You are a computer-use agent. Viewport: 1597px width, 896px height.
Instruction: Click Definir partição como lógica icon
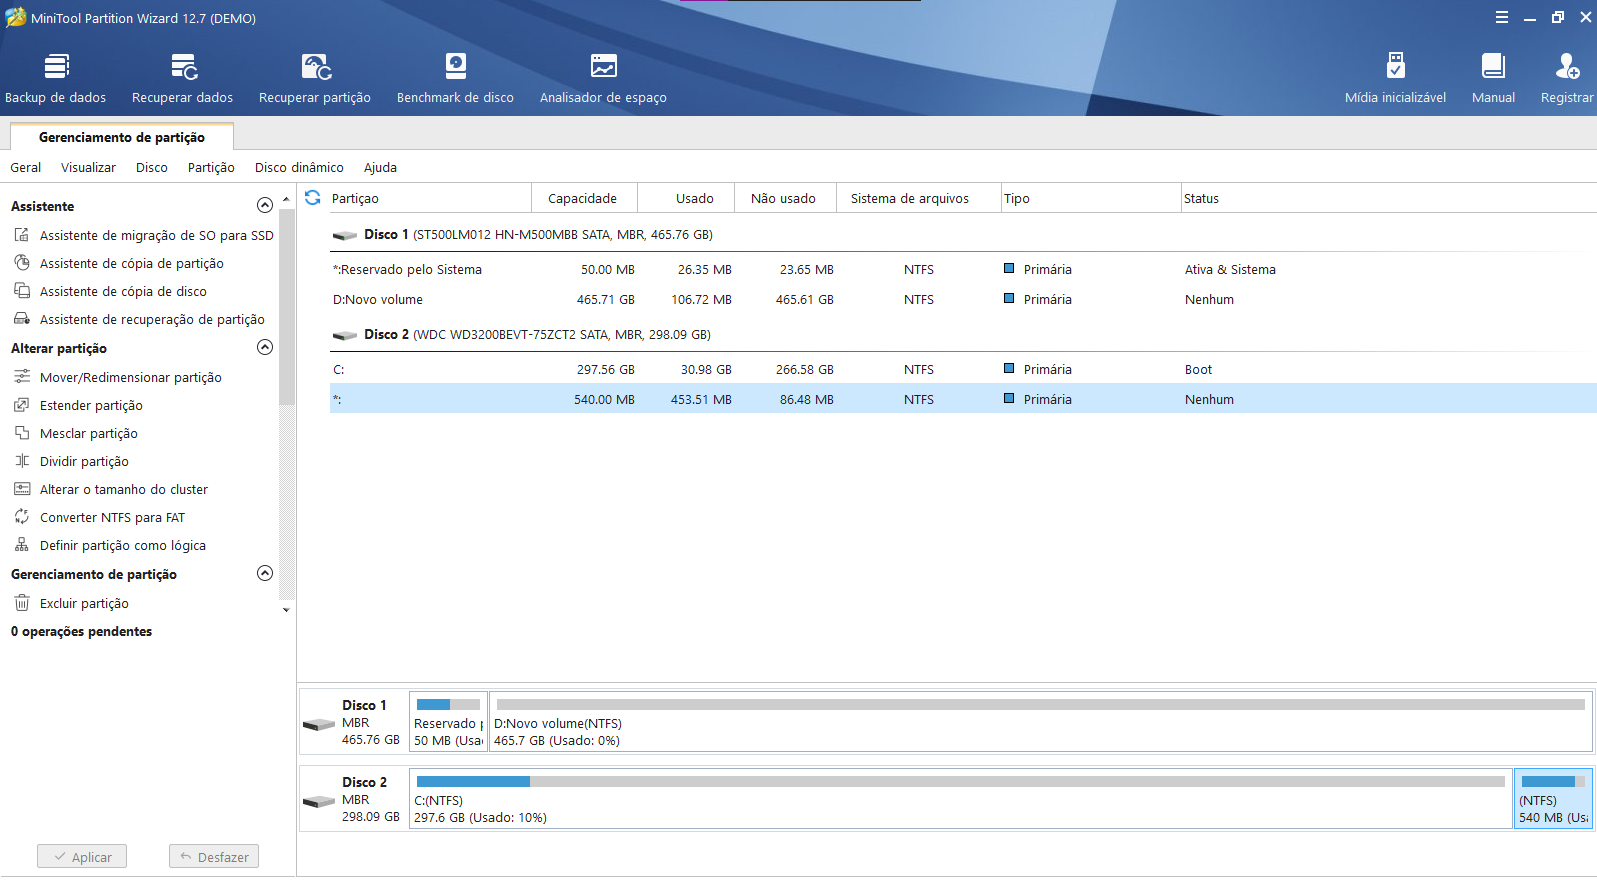click(22, 545)
